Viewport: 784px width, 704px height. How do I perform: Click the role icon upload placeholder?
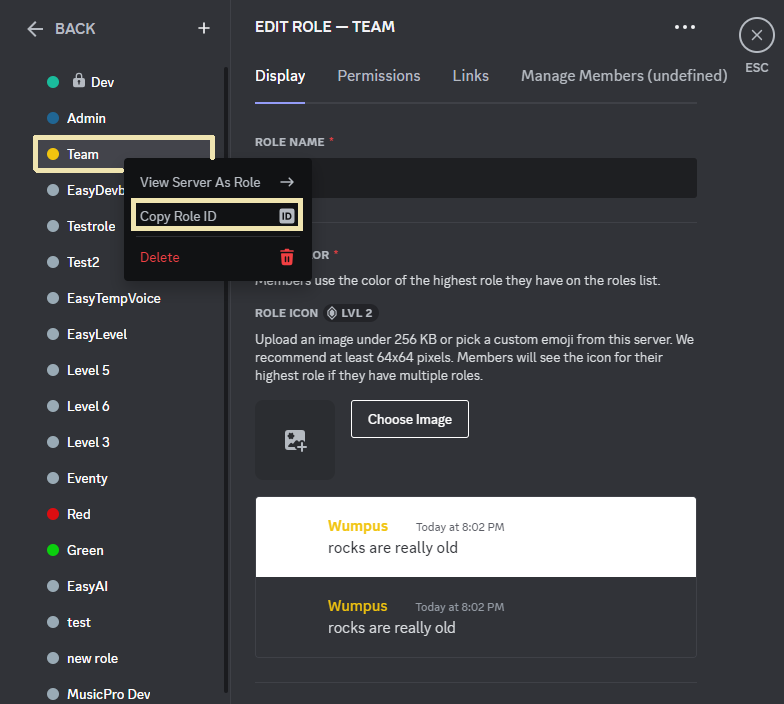coord(295,440)
